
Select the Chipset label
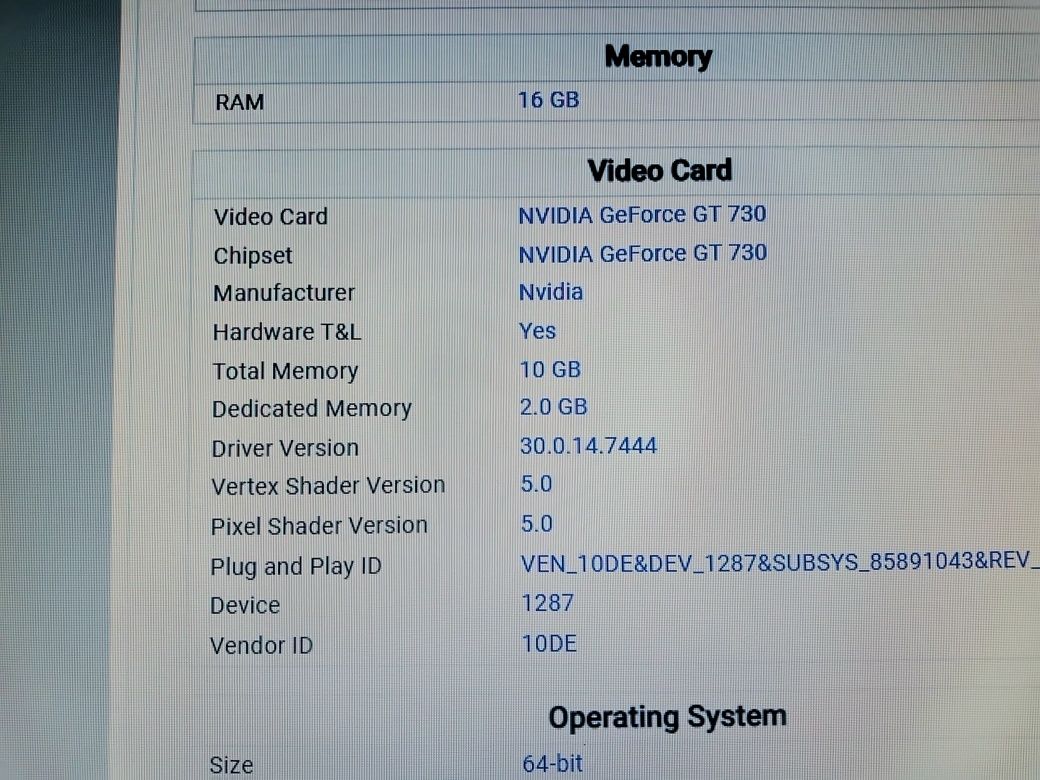(253, 255)
